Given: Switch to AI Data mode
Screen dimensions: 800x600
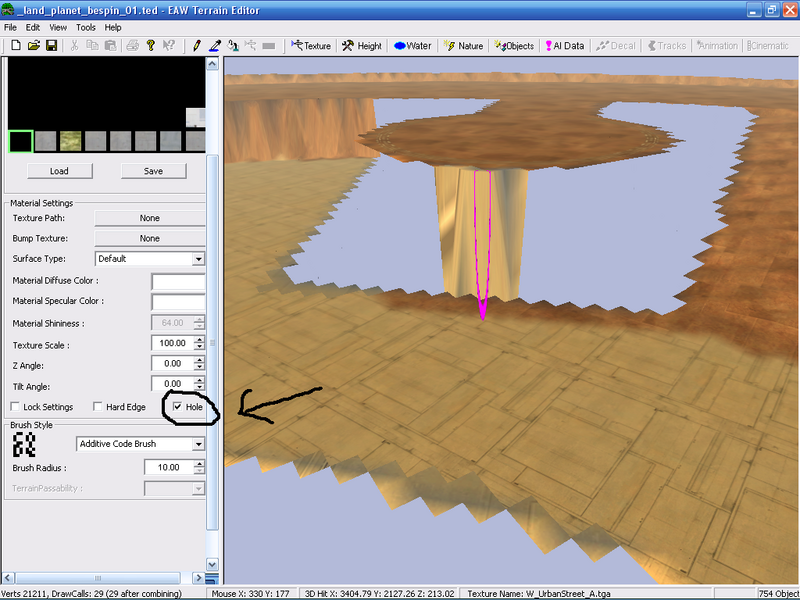Looking at the screenshot, I should click(x=565, y=45).
